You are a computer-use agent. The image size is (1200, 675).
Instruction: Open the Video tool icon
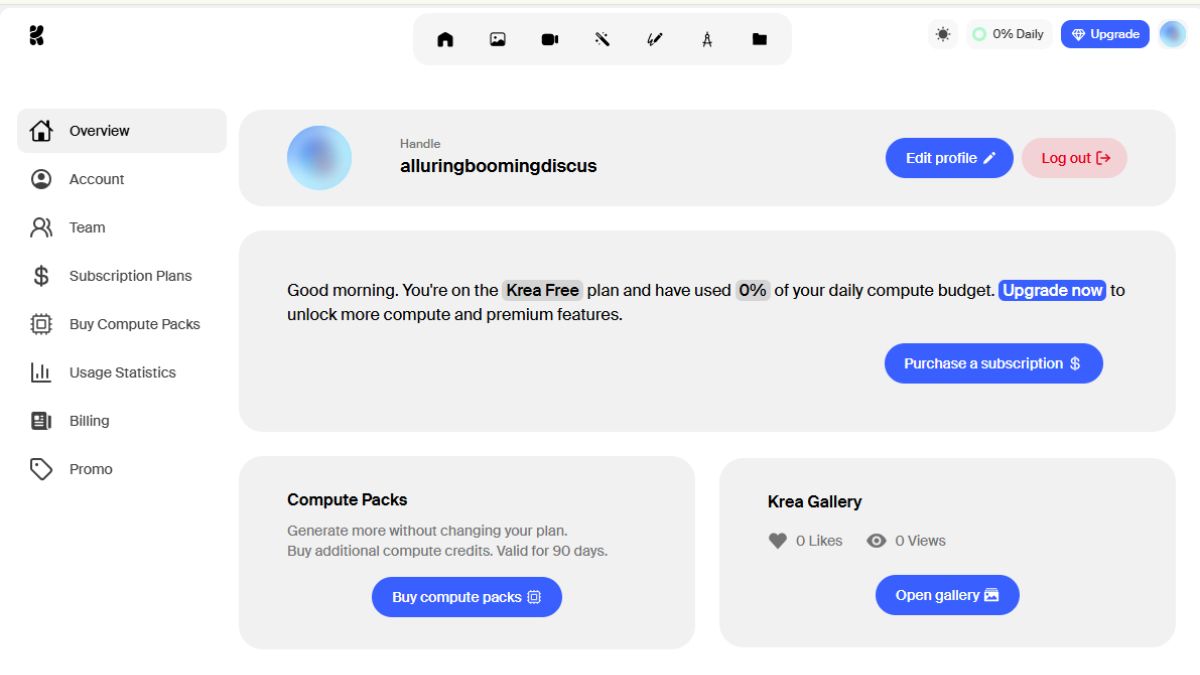pyautogui.click(x=550, y=39)
